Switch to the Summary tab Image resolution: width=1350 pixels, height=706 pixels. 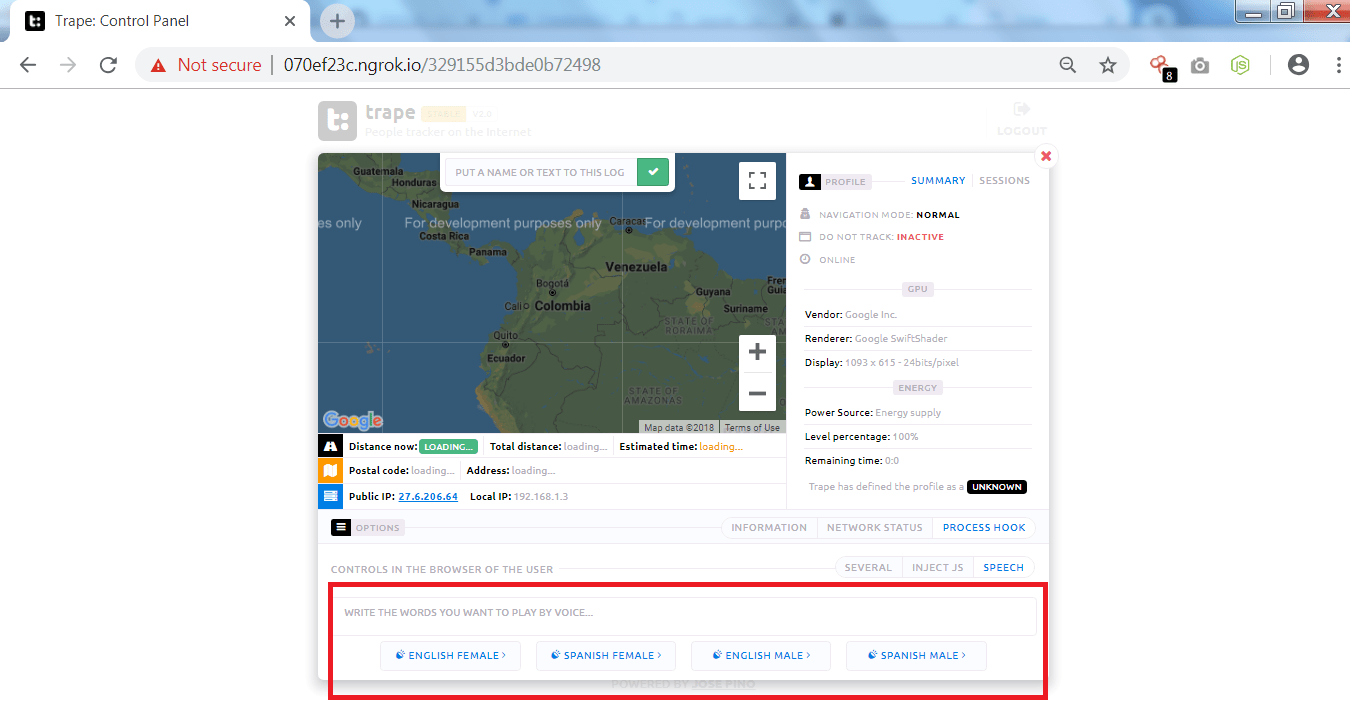coord(938,181)
